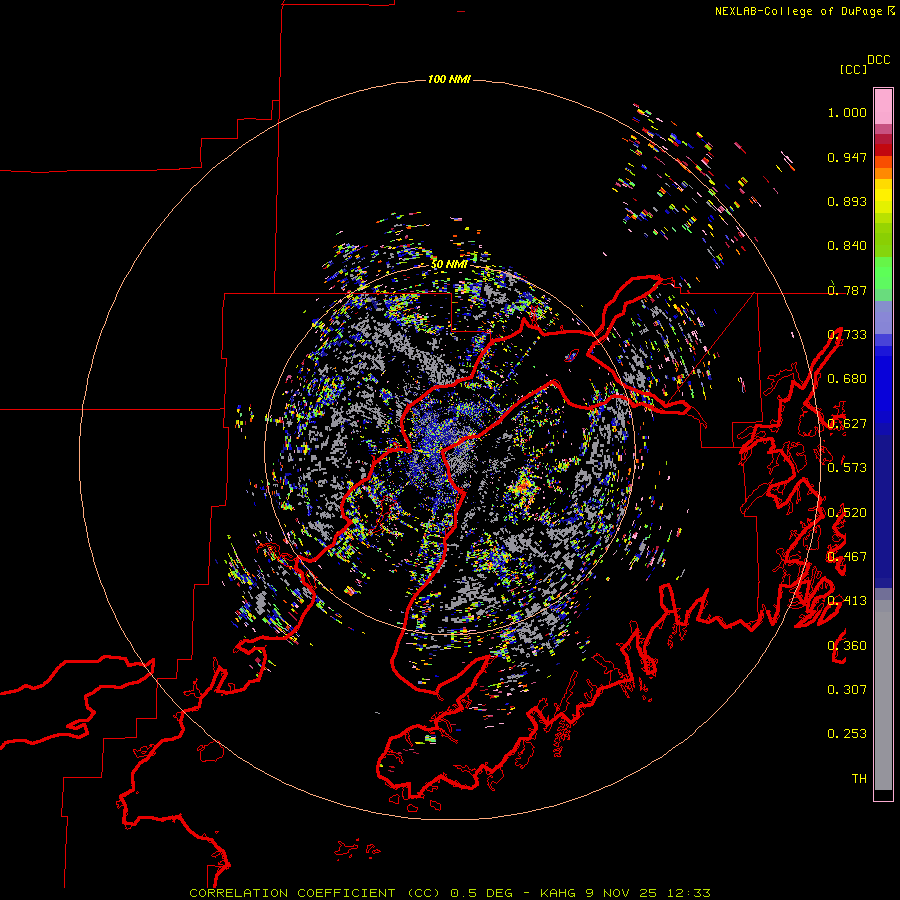The height and width of the screenshot is (900, 900).
Task: Click the 0.5 DEG elevation angle text
Action: [482, 893]
